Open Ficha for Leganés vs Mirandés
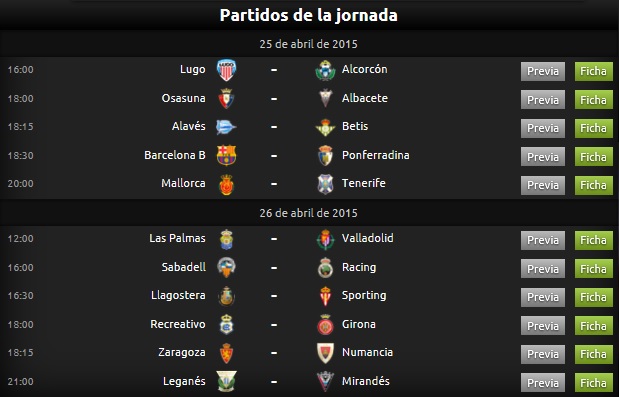 [x=593, y=383]
